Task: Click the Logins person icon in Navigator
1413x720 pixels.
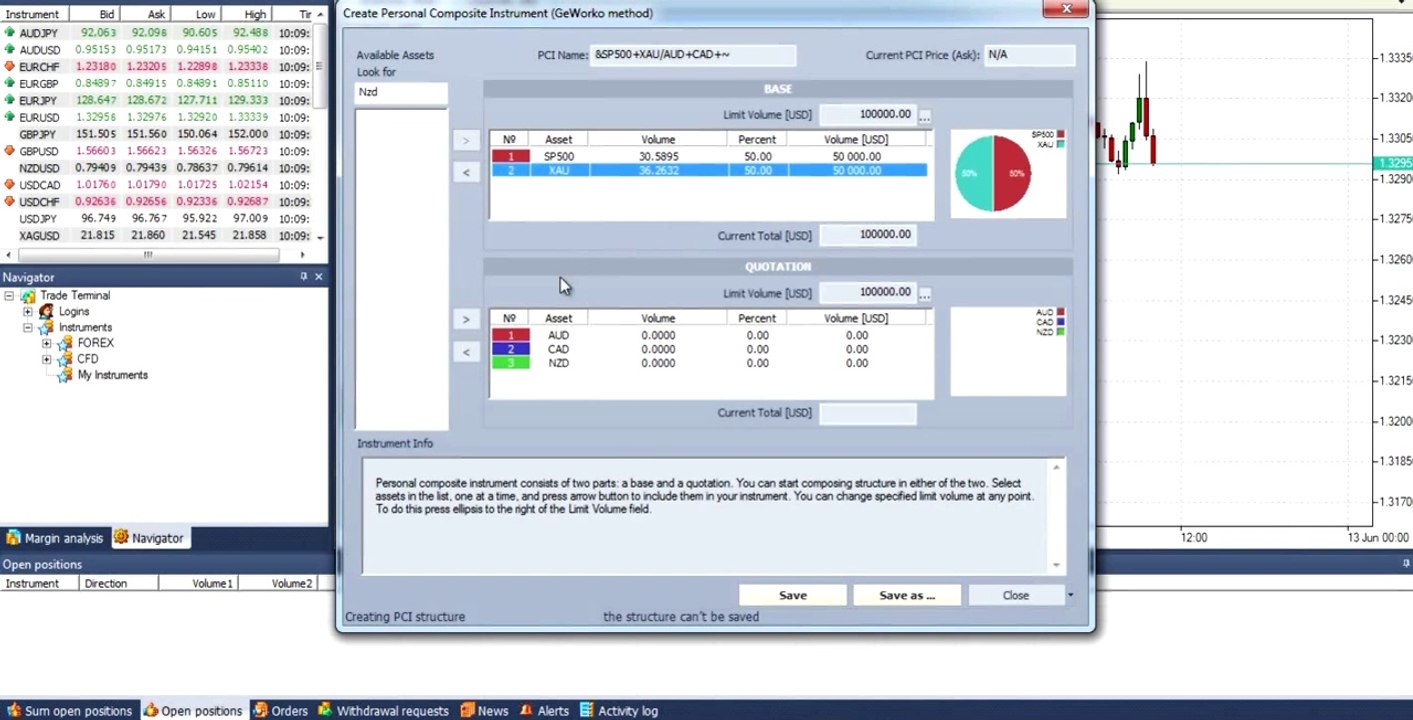Action: pos(46,312)
